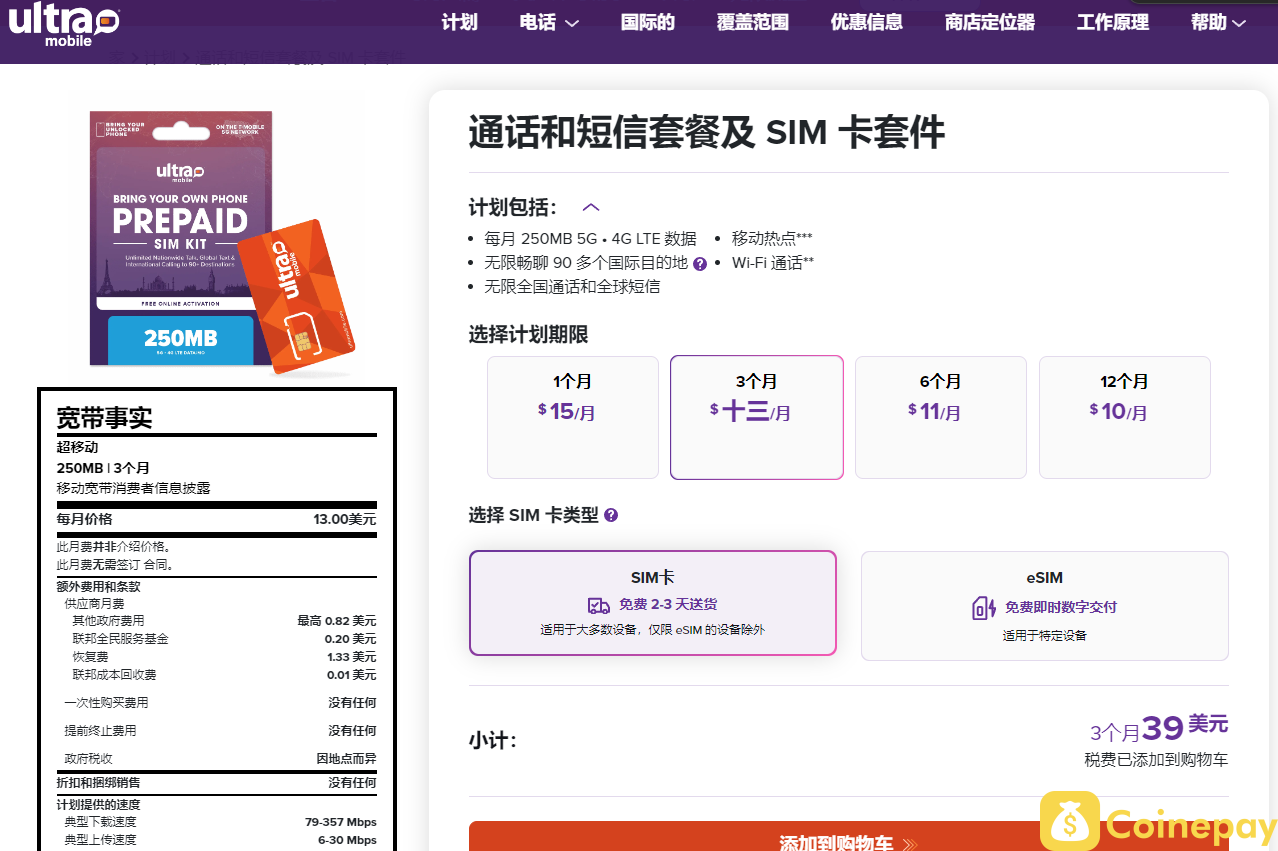This screenshot has height=851, width=1278.
Task: Click the 移动热点 bullet text
Action: 772,239
